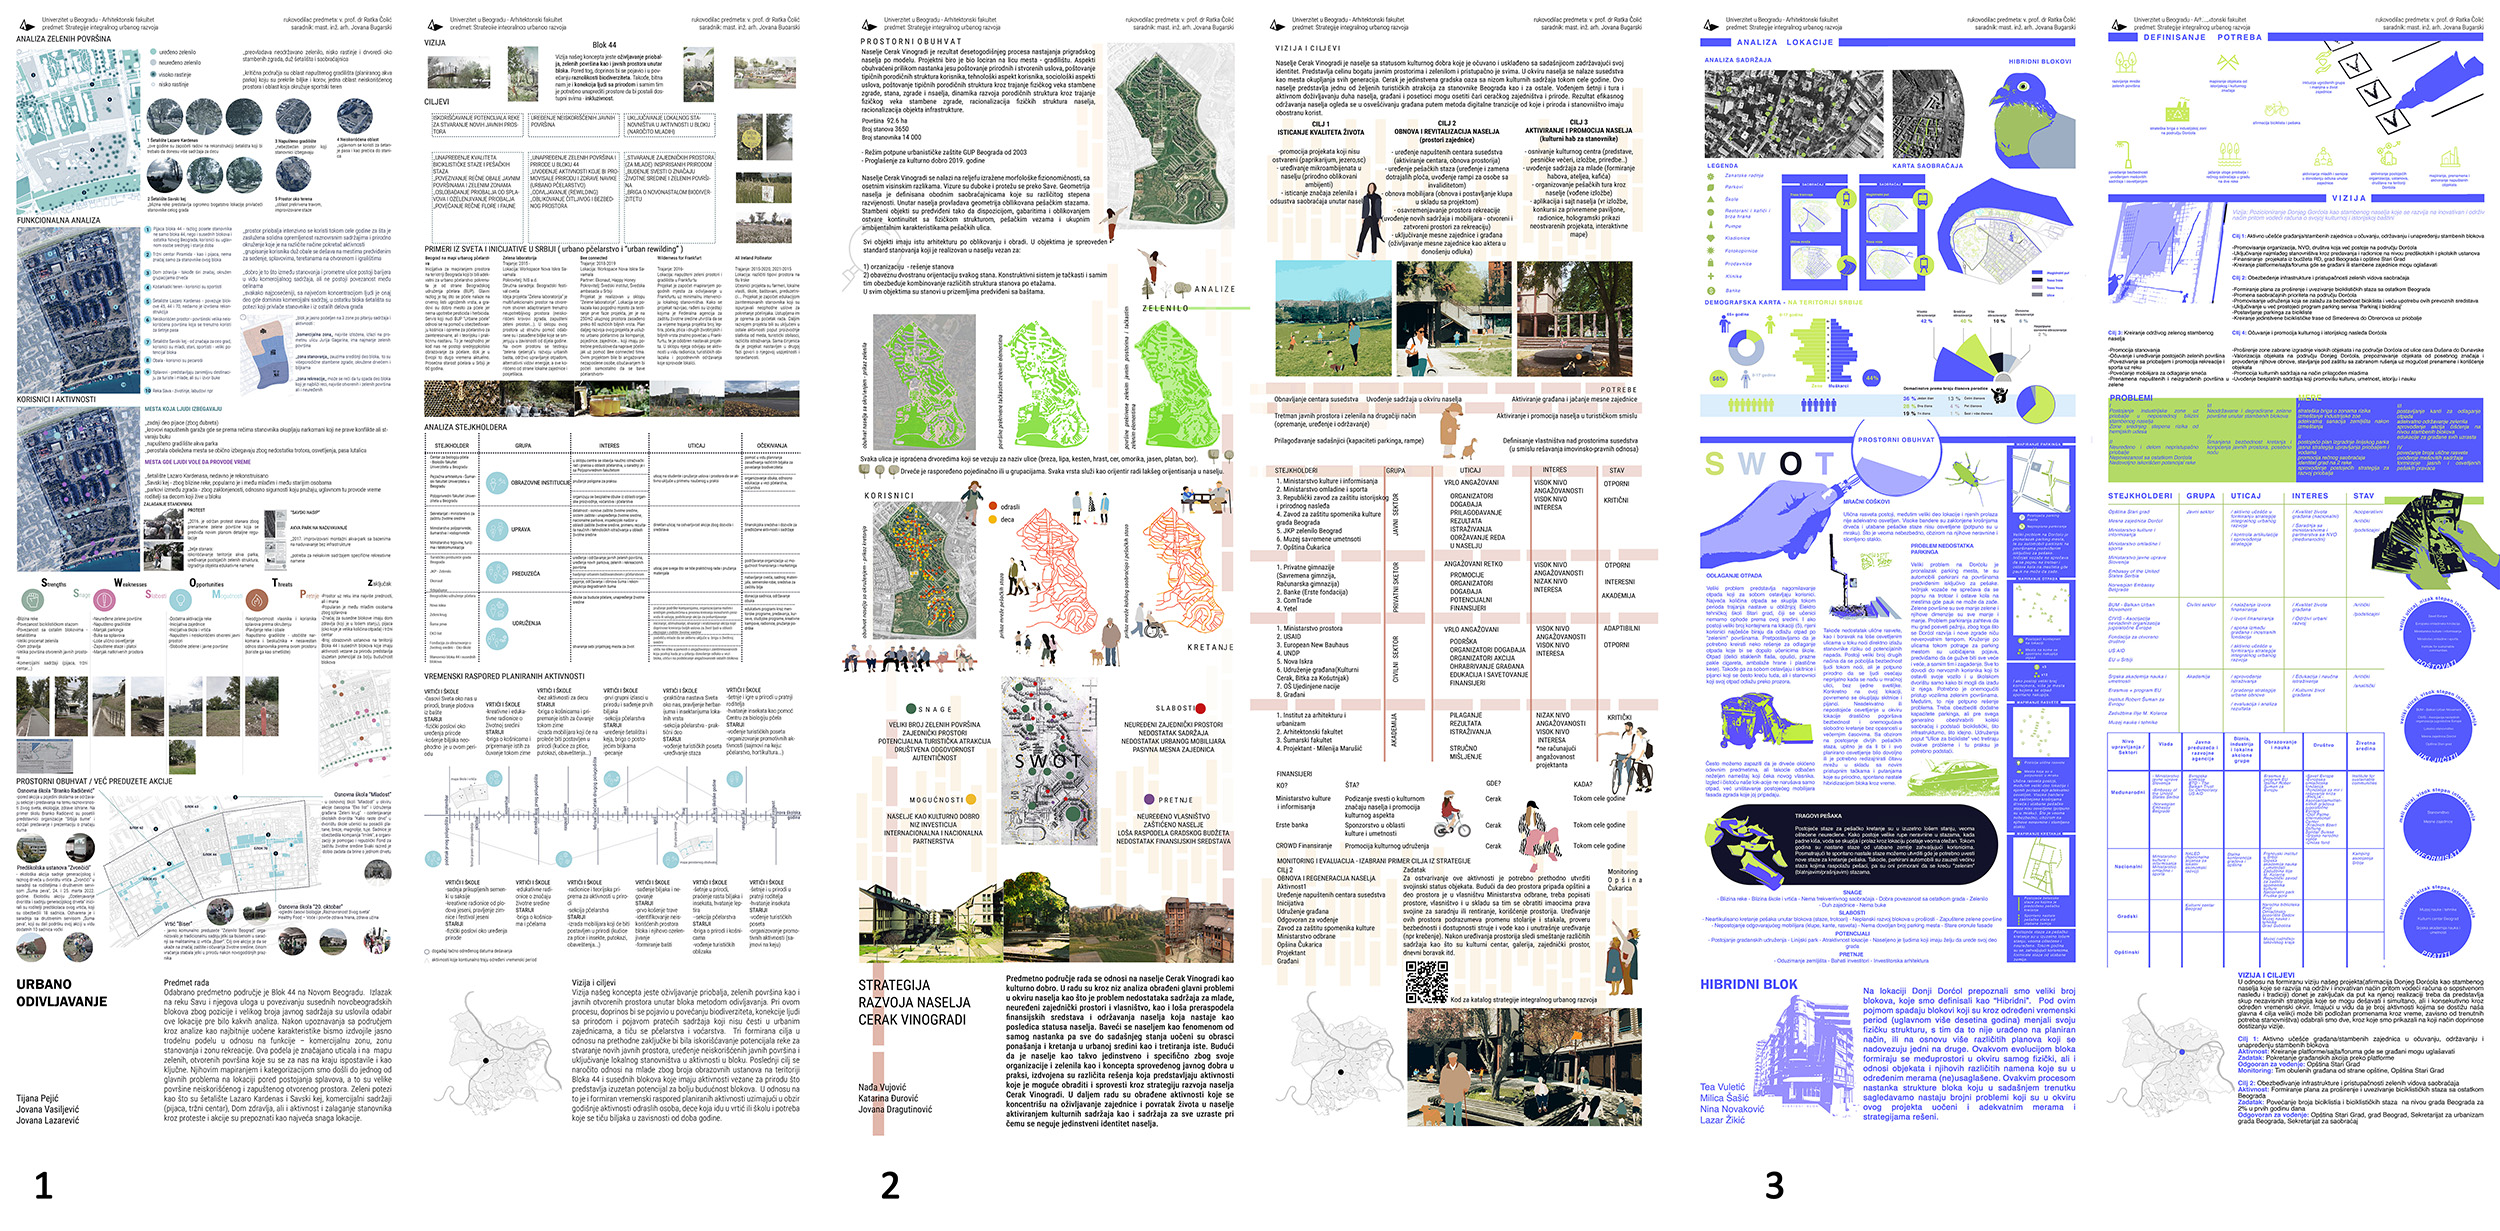The width and height of the screenshot is (2500, 1231).
Task: Click the large number 2 label
Action: click(889, 1185)
